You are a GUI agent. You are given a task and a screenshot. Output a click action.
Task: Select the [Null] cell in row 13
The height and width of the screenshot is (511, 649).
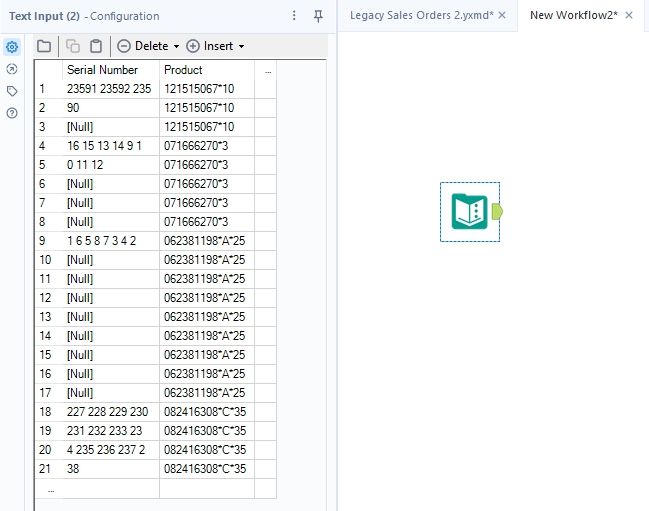point(111,317)
